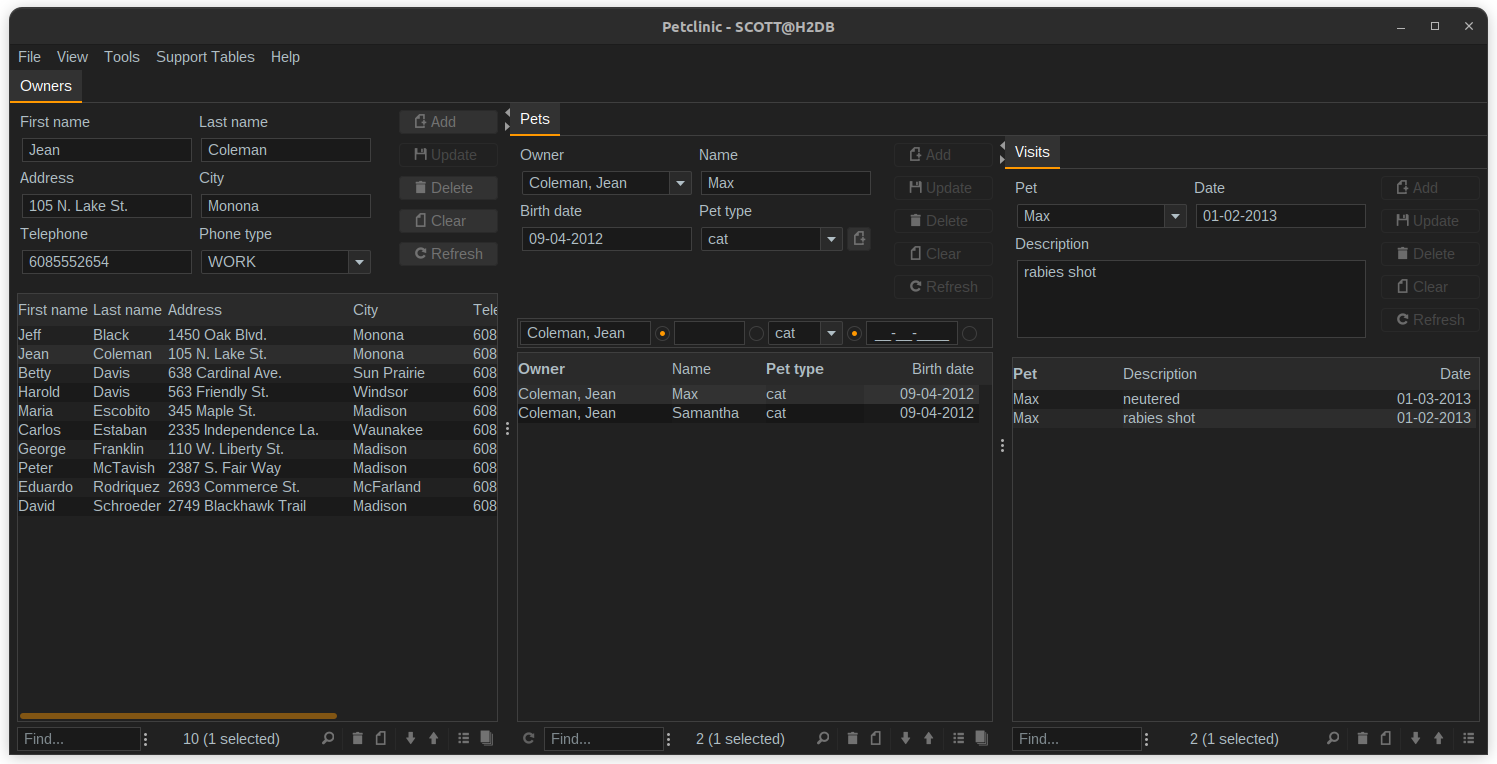
Task: Click the move-up arrow in Visits table toolbar
Action: click(1439, 739)
